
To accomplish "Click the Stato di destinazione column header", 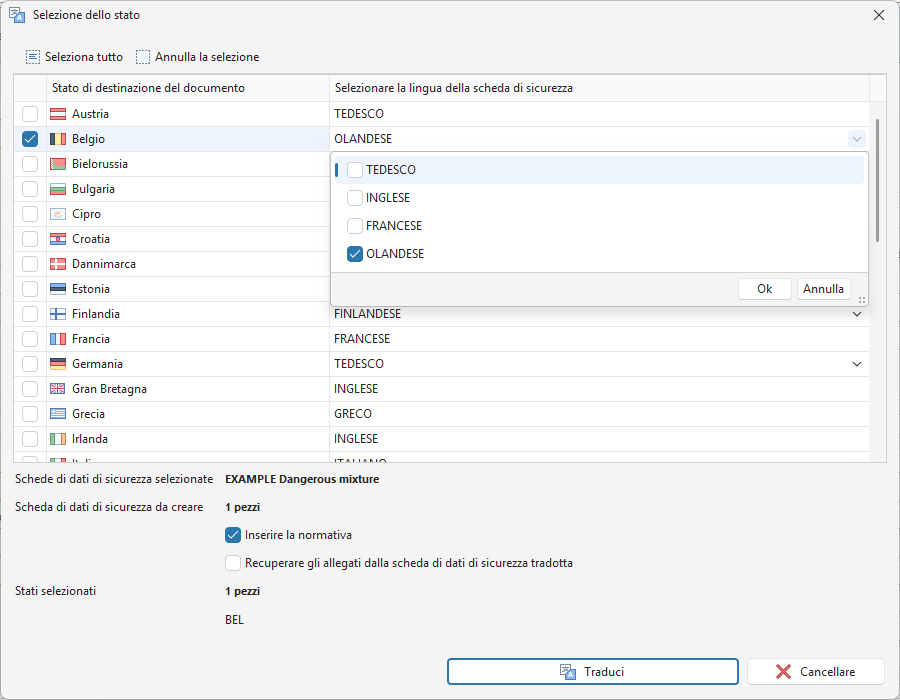I will click(x=188, y=88).
